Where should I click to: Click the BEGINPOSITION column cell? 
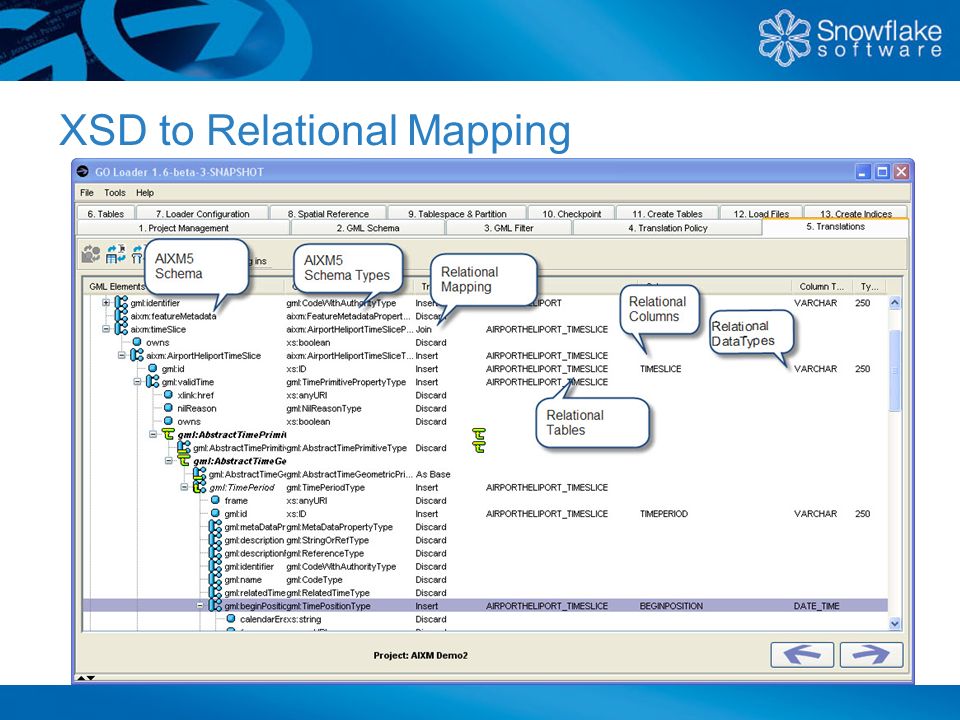pyautogui.click(x=671, y=606)
